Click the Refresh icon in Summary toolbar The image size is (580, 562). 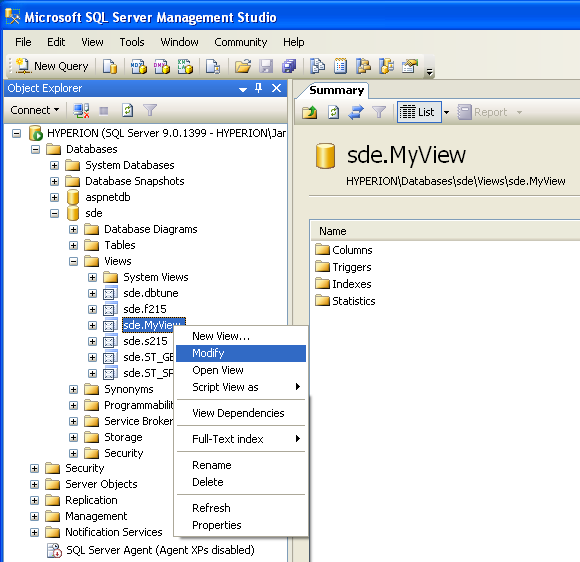point(333,112)
